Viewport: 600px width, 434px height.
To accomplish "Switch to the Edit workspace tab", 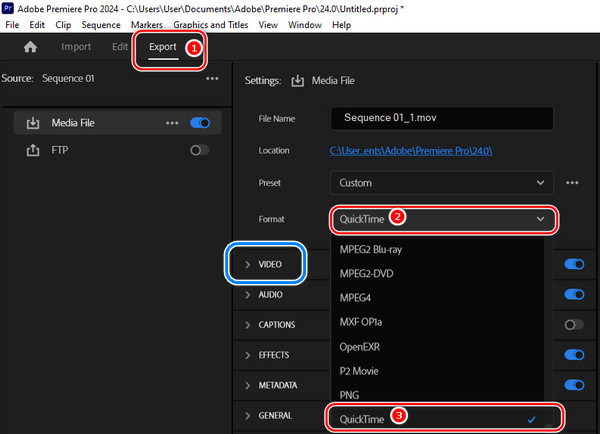I will click(x=120, y=47).
